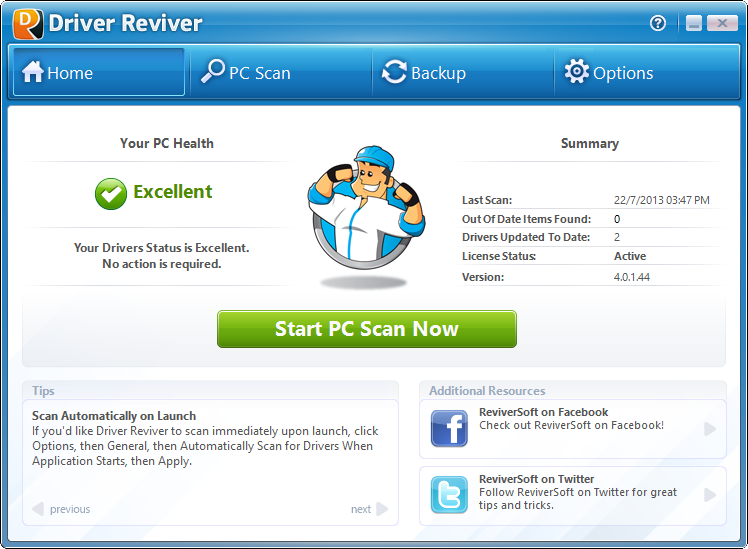Select the Last Scan date value

tap(661, 200)
